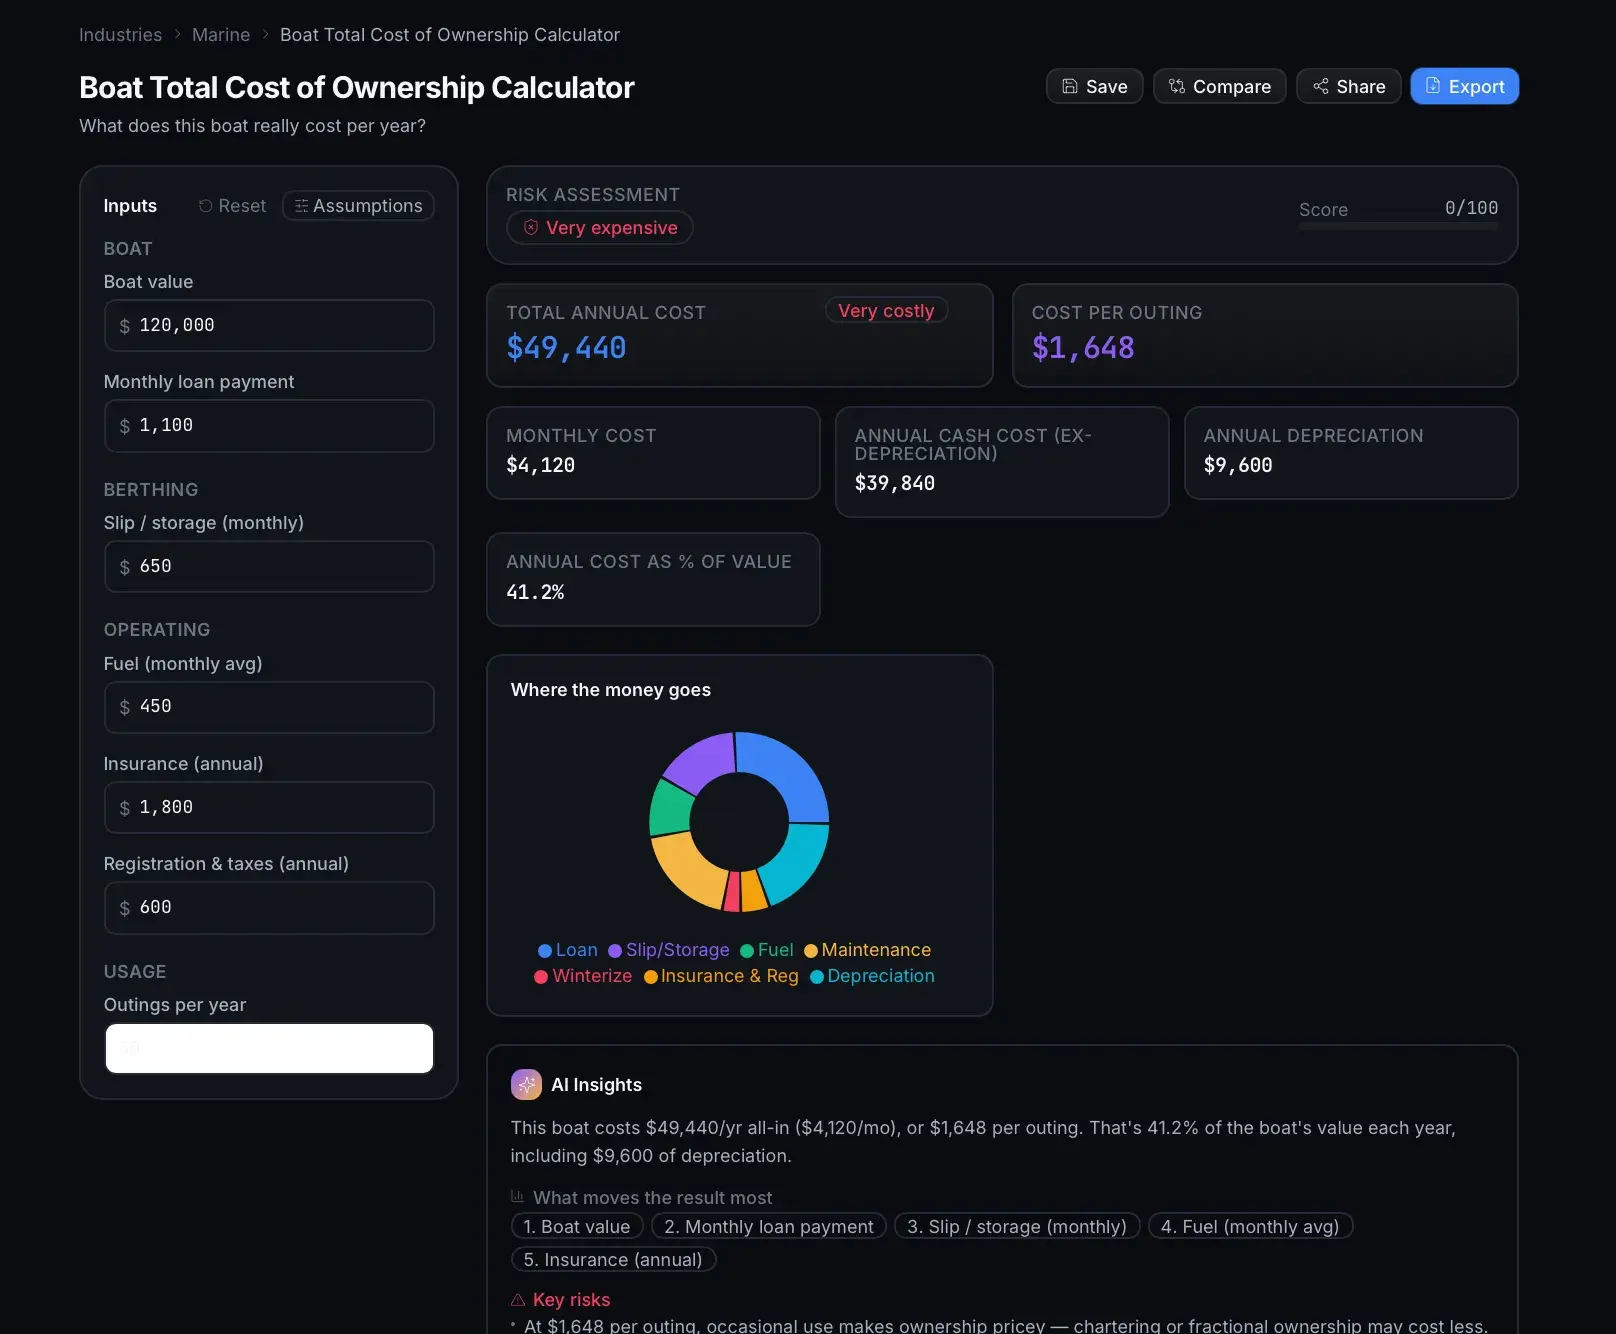Click the Fuel legend dot
The image size is (1616, 1334).
click(x=747, y=951)
